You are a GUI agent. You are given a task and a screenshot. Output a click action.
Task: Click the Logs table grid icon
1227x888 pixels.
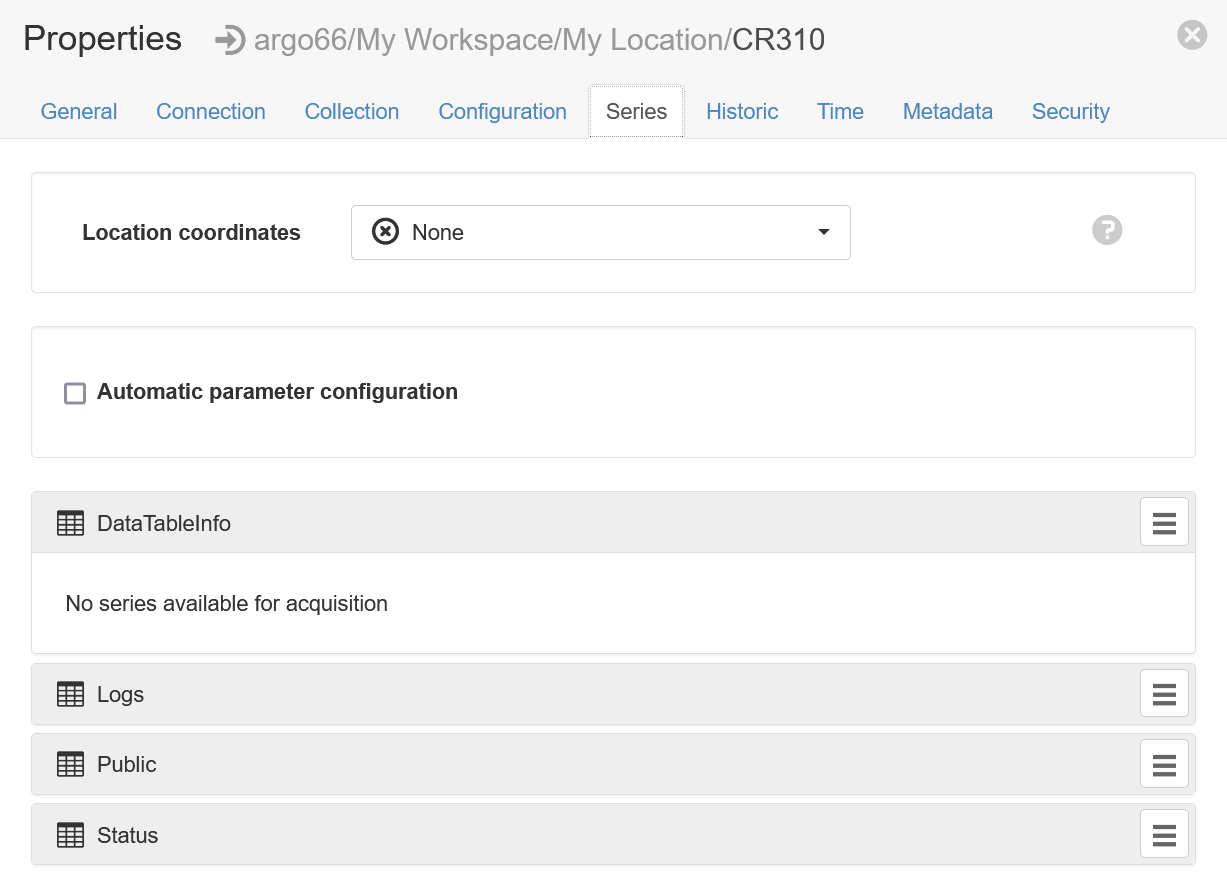coord(70,694)
